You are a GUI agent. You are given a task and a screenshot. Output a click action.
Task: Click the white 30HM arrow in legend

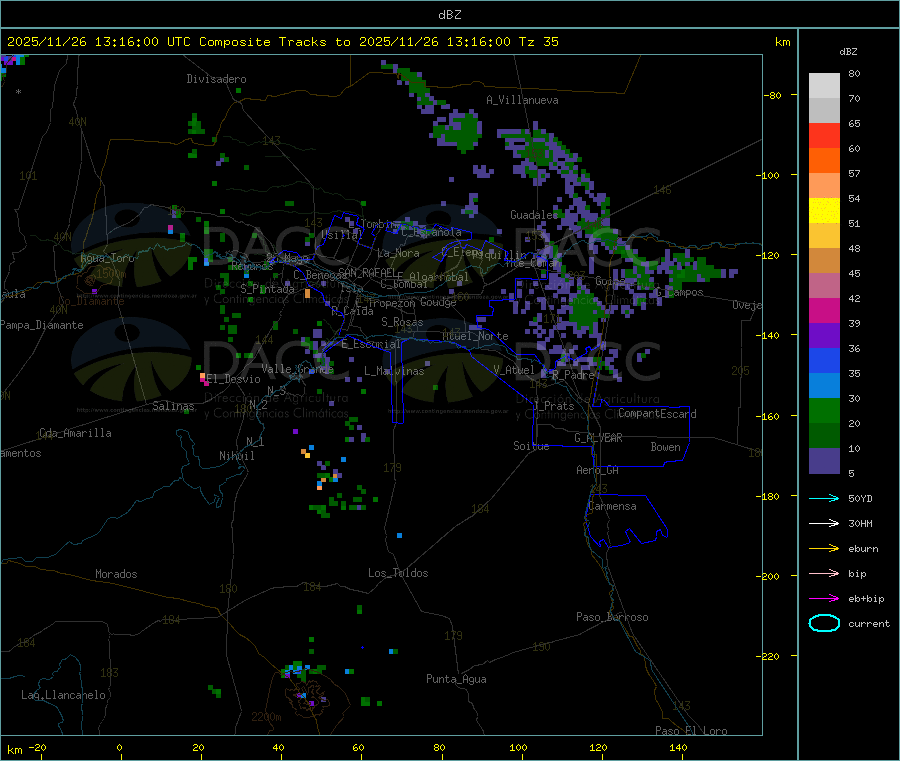tap(824, 523)
